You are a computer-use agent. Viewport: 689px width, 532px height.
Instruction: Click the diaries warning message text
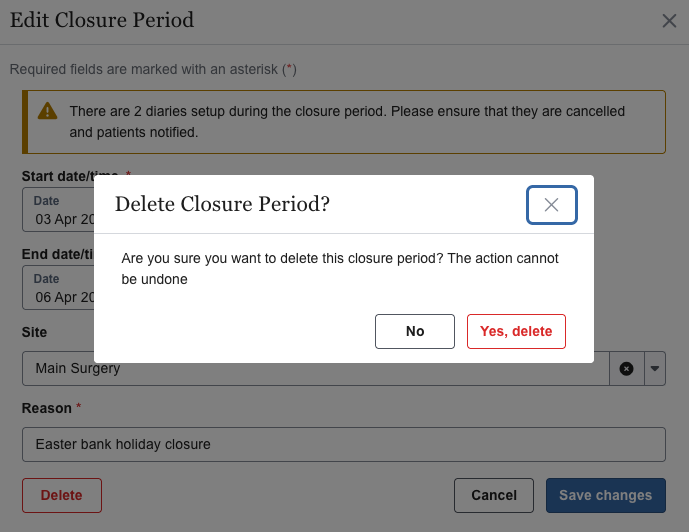(346, 121)
